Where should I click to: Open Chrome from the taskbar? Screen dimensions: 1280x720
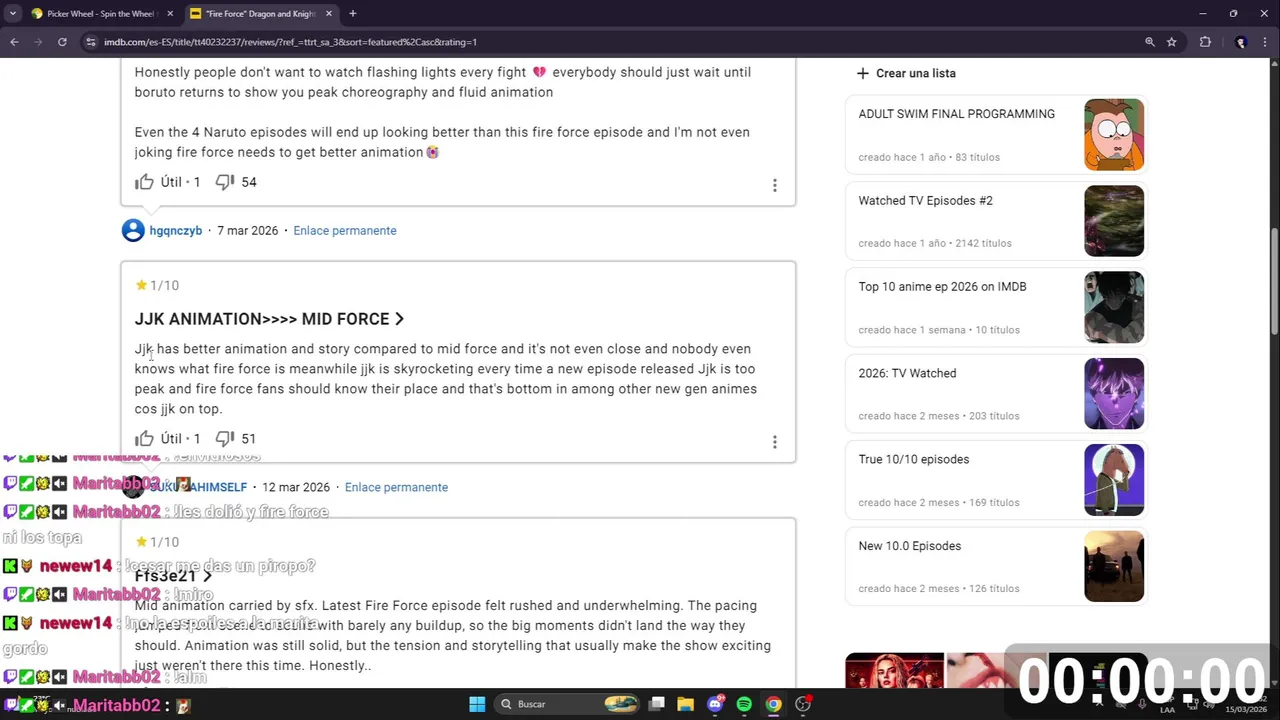(773, 704)
